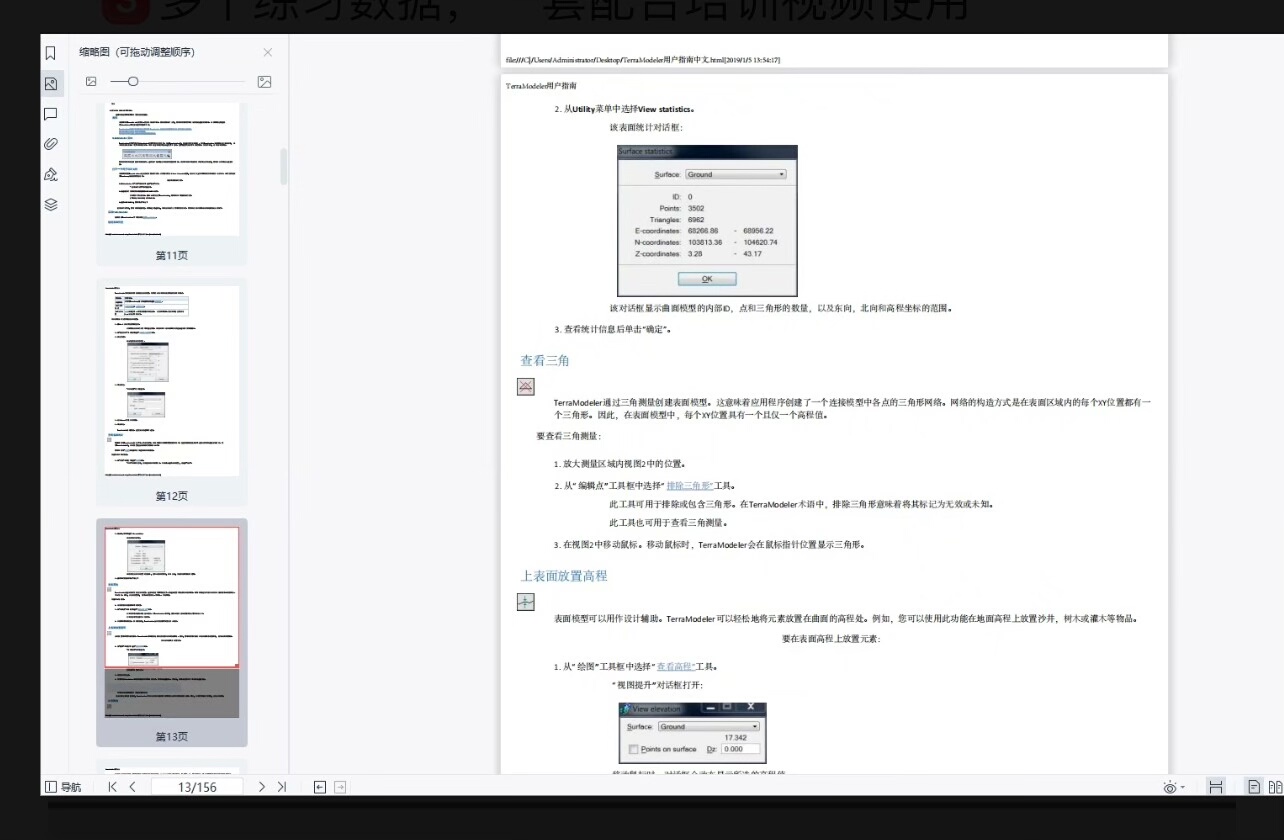
Task: Open the eye-protection mode dropdown
Action: pos(1174,788)
